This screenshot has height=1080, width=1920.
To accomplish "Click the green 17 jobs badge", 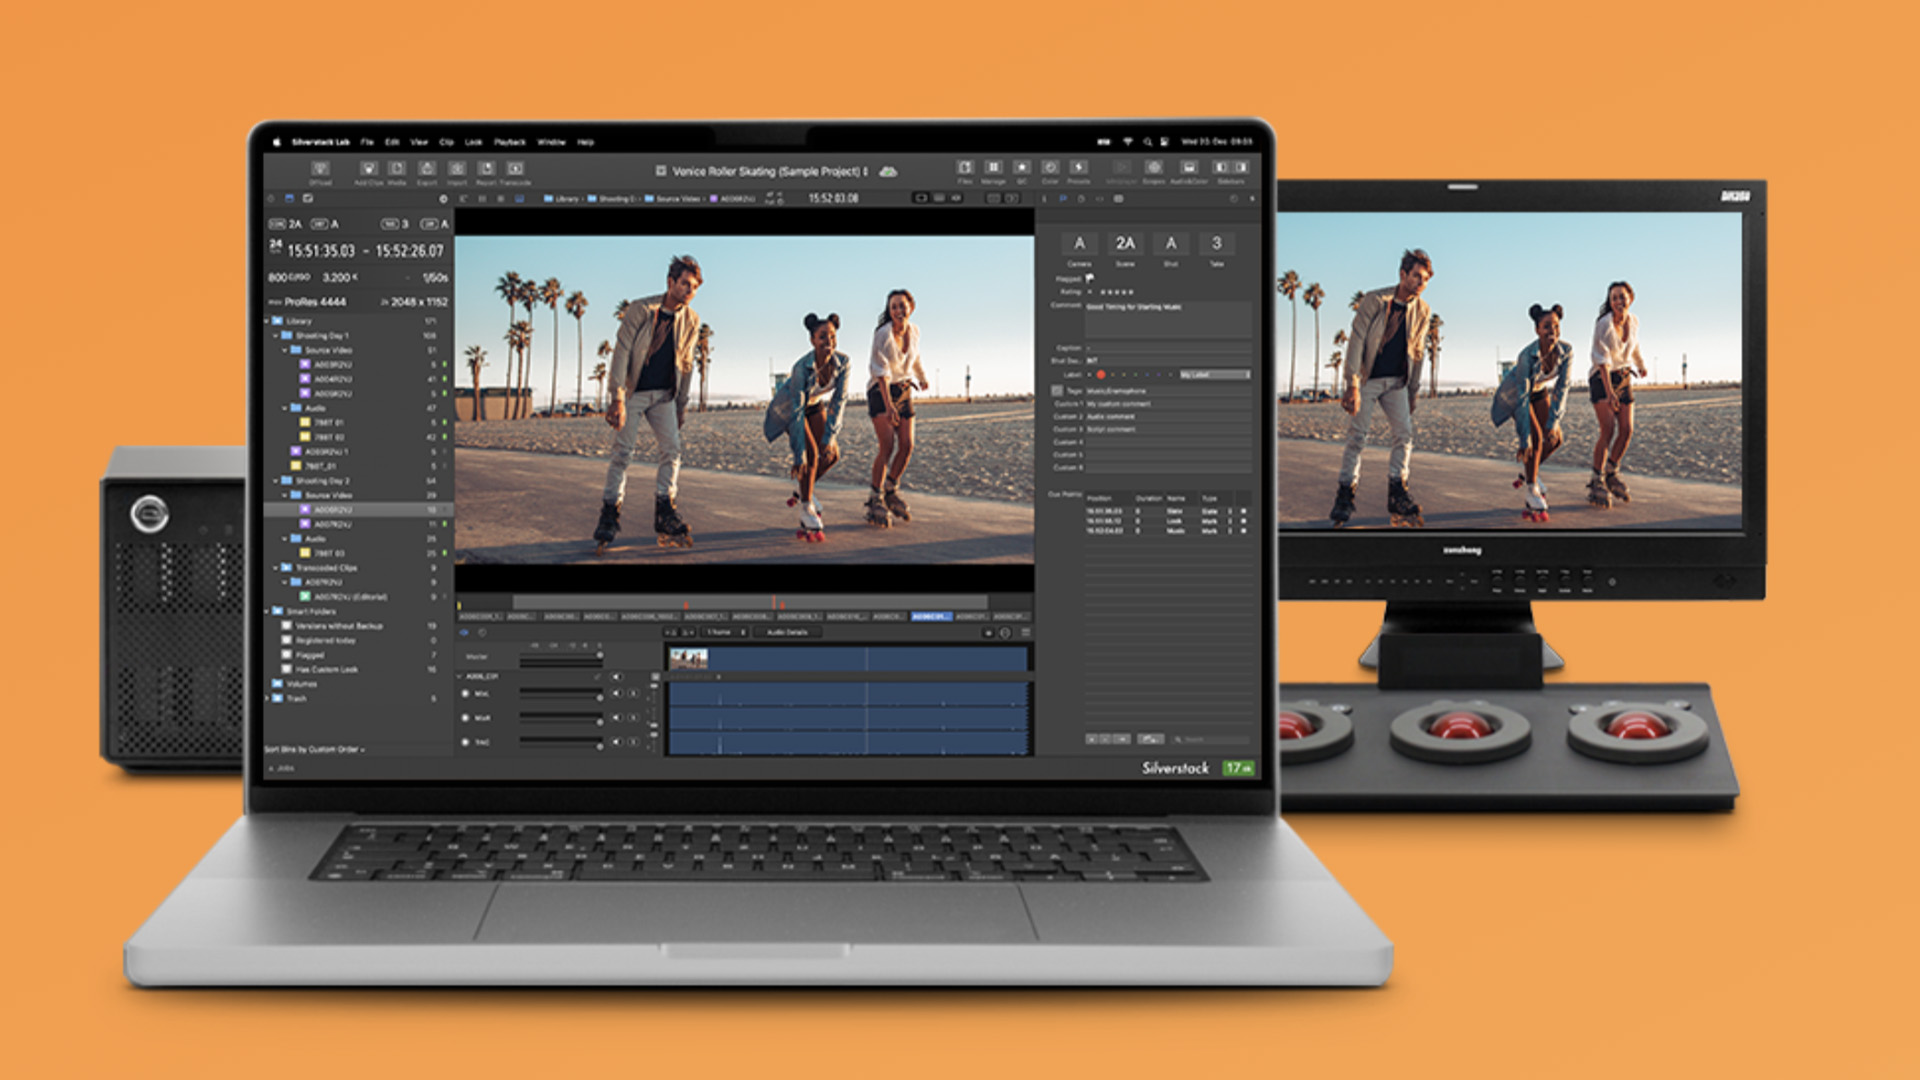I will click(1238, 768).
